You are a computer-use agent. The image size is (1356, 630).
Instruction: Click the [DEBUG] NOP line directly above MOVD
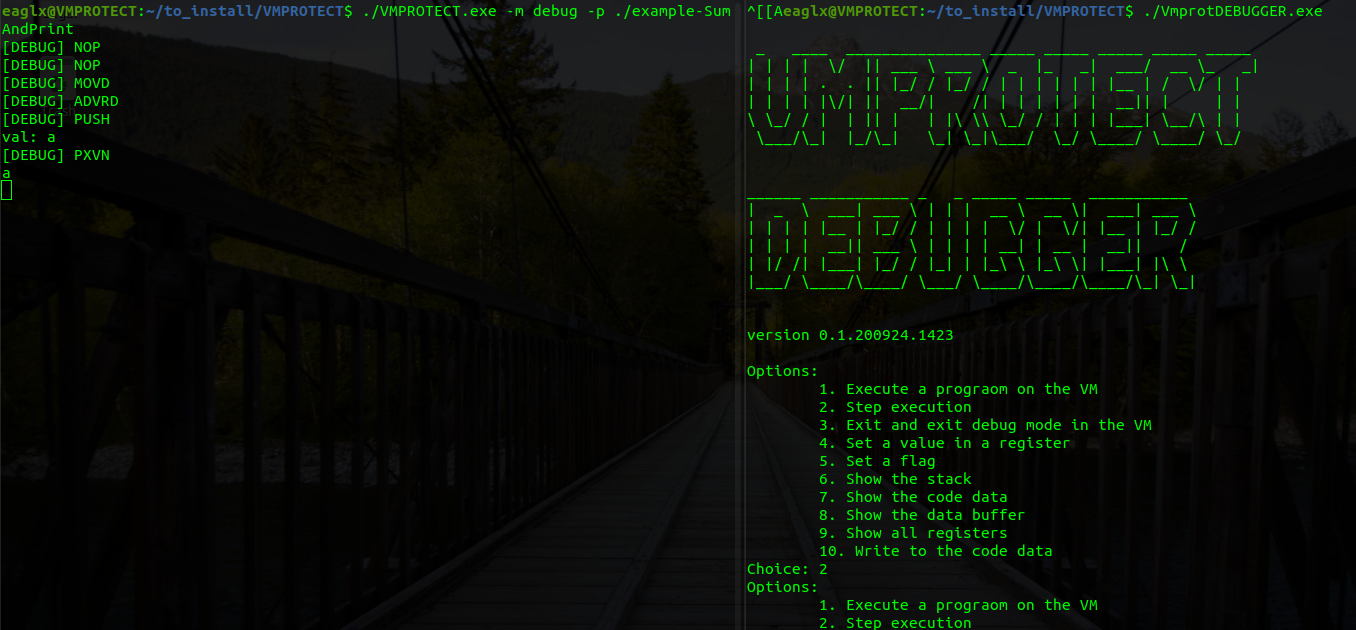[x=51, y=65]
